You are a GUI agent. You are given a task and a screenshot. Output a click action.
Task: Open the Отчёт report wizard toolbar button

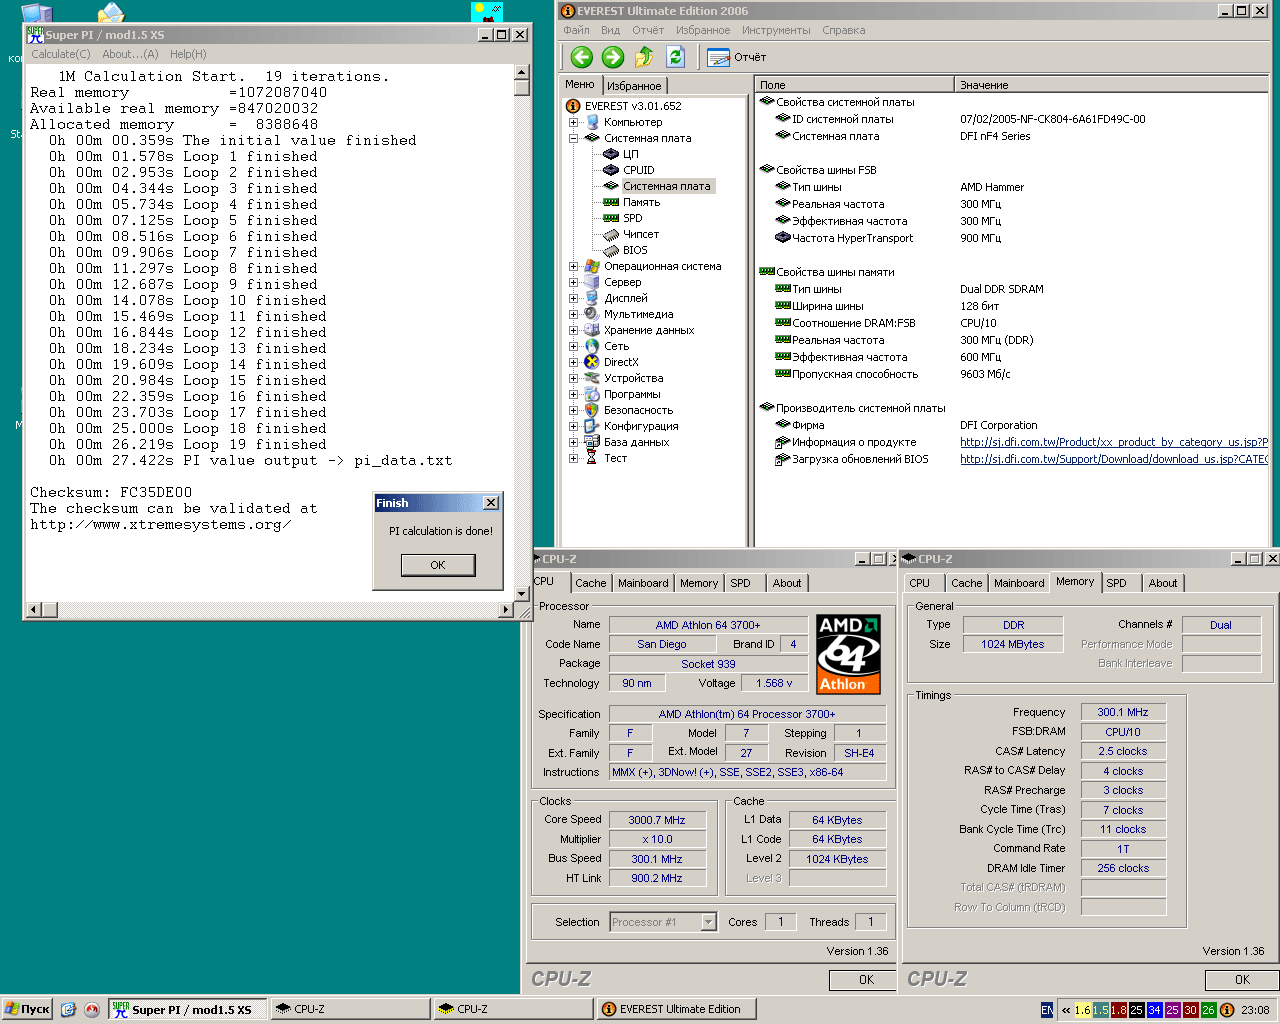[737, 57]
